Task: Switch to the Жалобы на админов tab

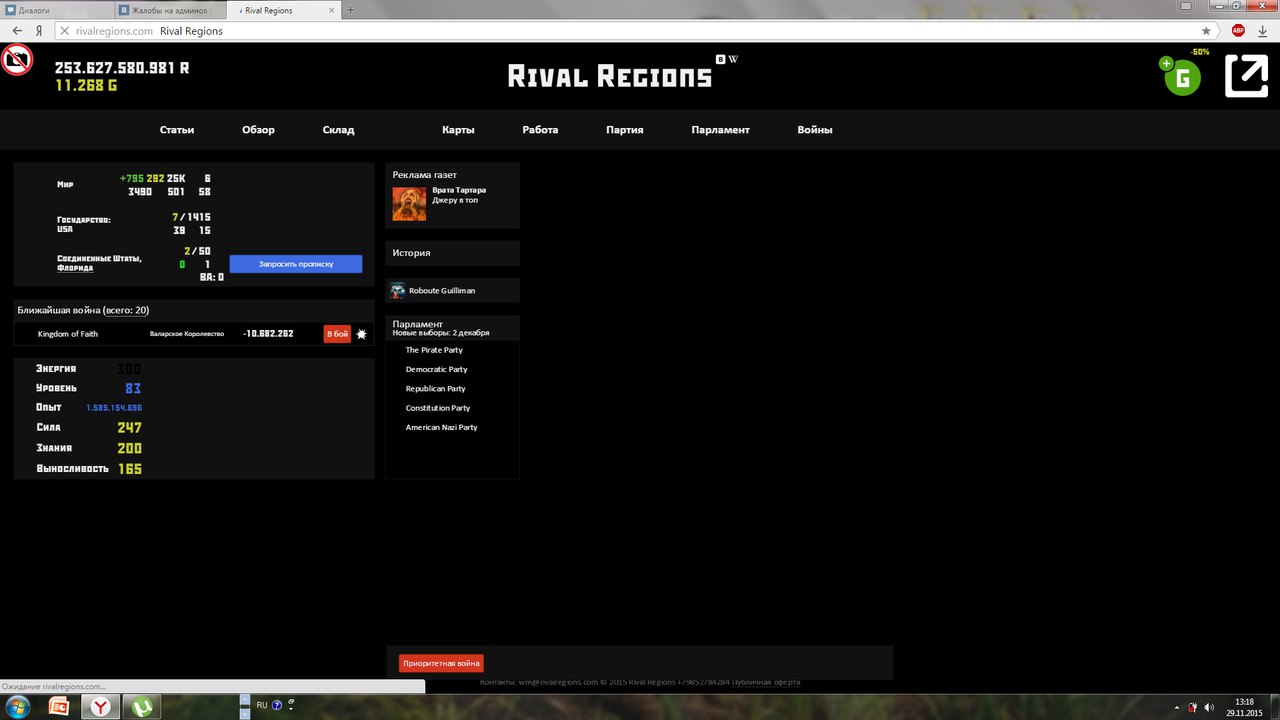Action: click(168, 10)
